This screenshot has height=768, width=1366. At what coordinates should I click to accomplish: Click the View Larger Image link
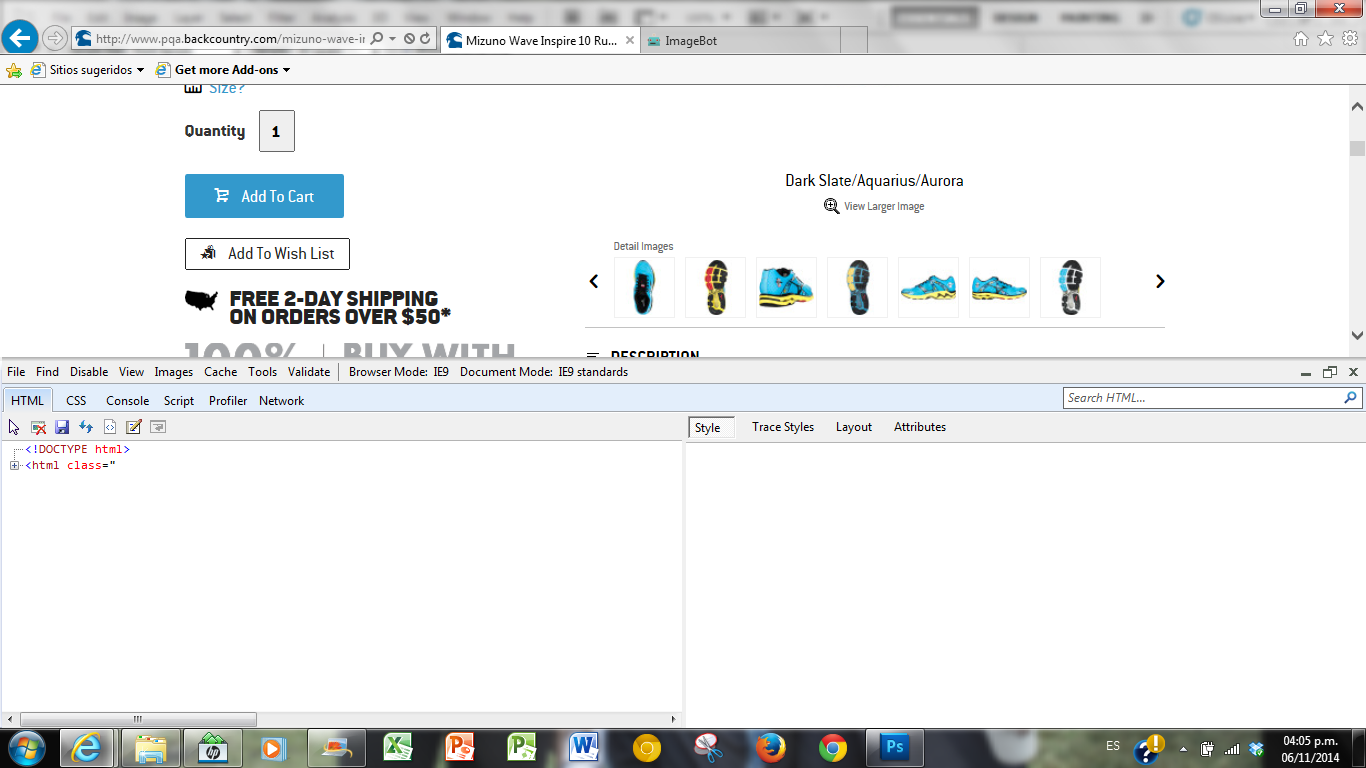pyautogui.click(x=883, y=207)
